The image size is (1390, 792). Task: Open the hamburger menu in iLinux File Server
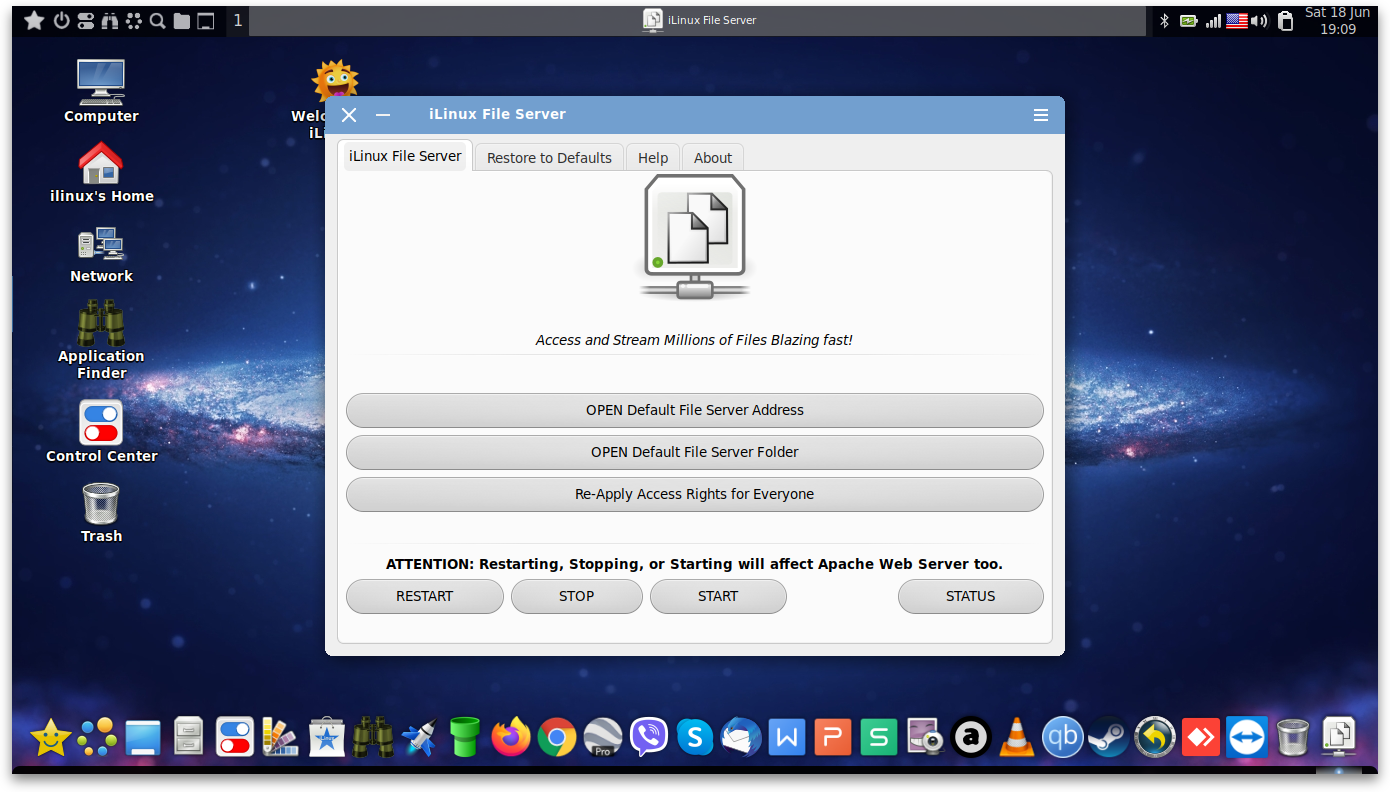(x=1041, y=115)
